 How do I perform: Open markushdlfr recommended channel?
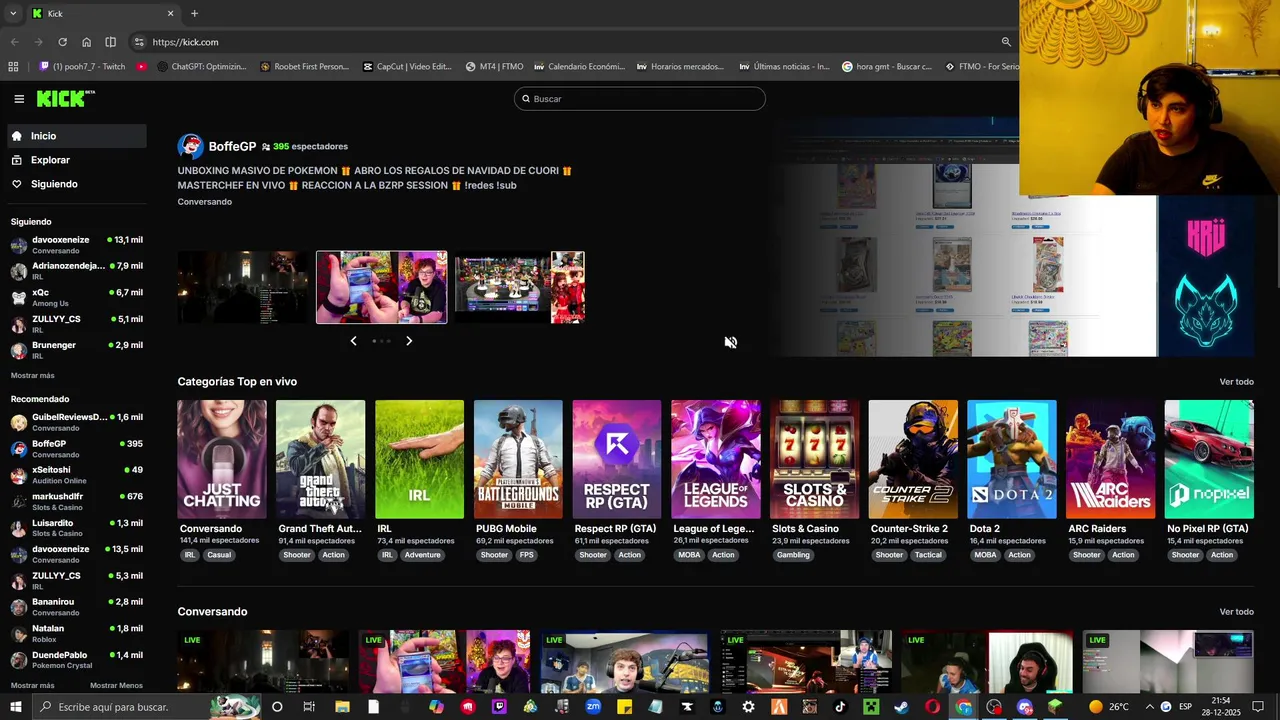tap(76, 501)
